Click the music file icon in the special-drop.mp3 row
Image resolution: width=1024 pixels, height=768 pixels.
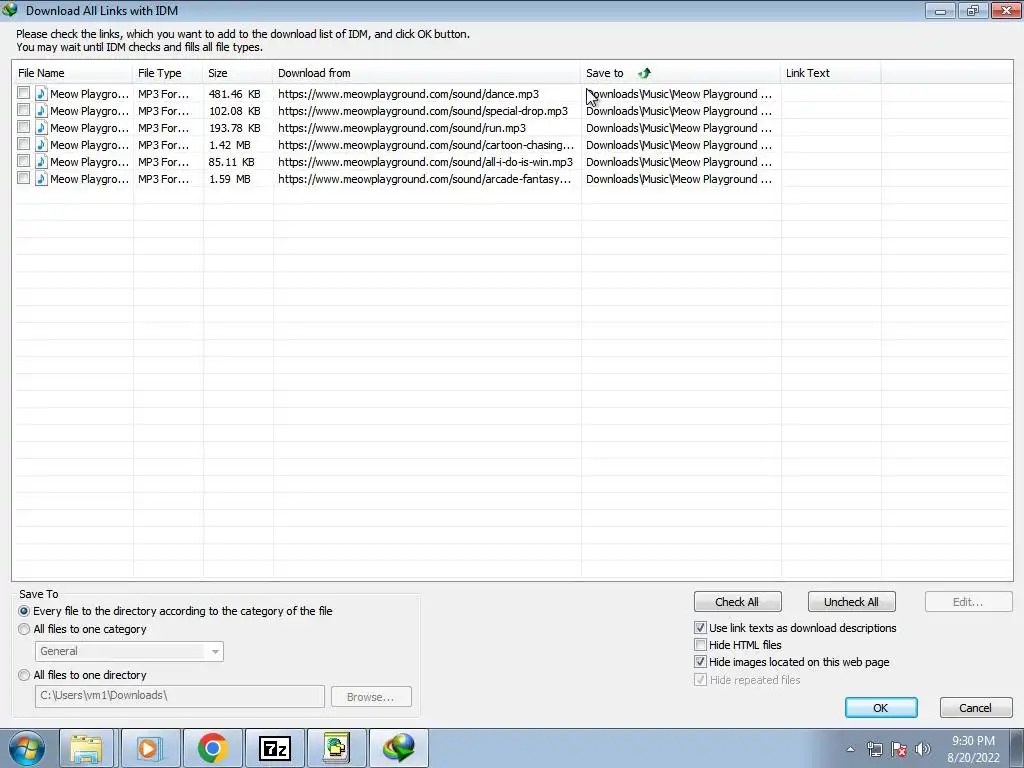click(x=41, y=110)
